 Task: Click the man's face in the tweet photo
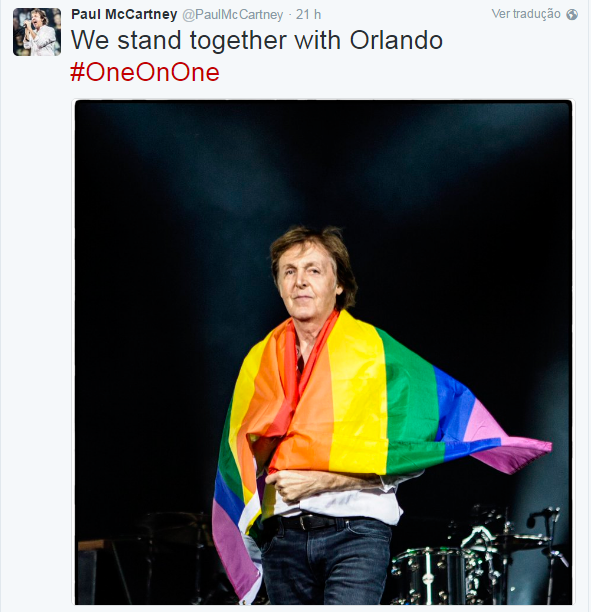point(306,279)
